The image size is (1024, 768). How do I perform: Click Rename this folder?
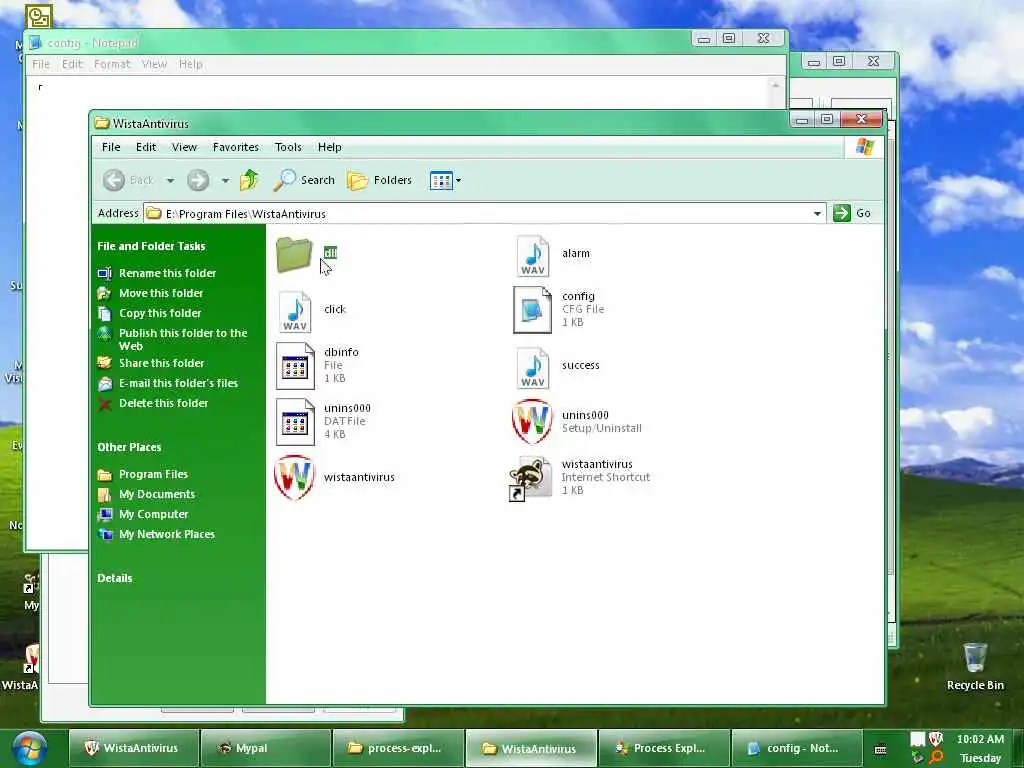167,273
